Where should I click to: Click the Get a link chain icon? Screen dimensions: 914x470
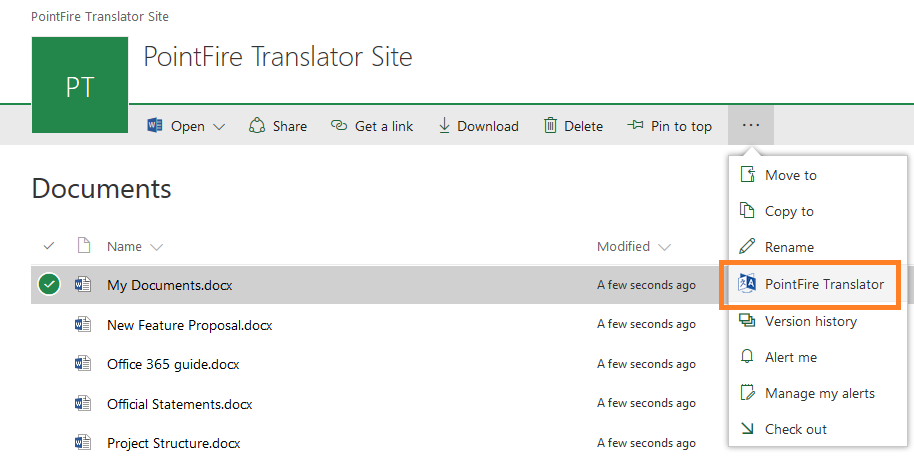point(339,125)
